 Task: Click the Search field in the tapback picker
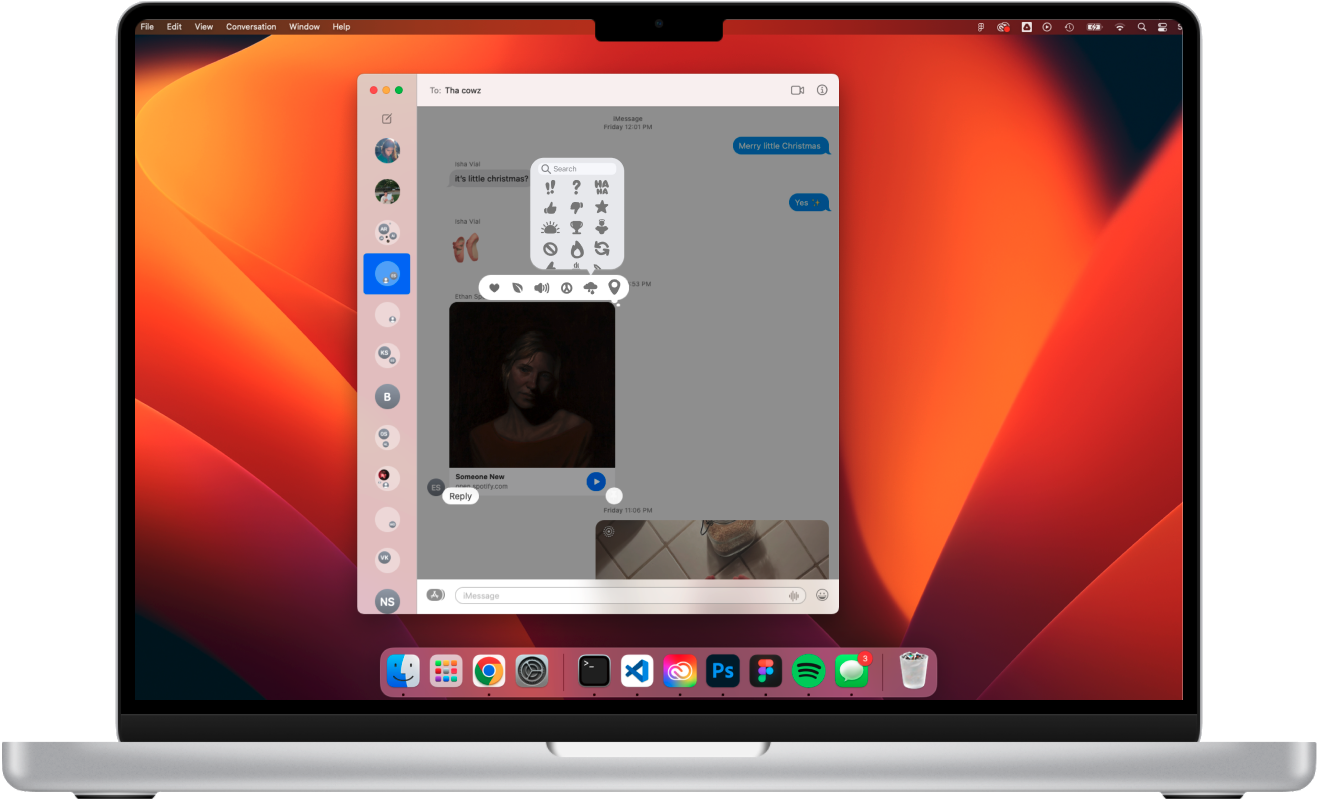point(576,168)
